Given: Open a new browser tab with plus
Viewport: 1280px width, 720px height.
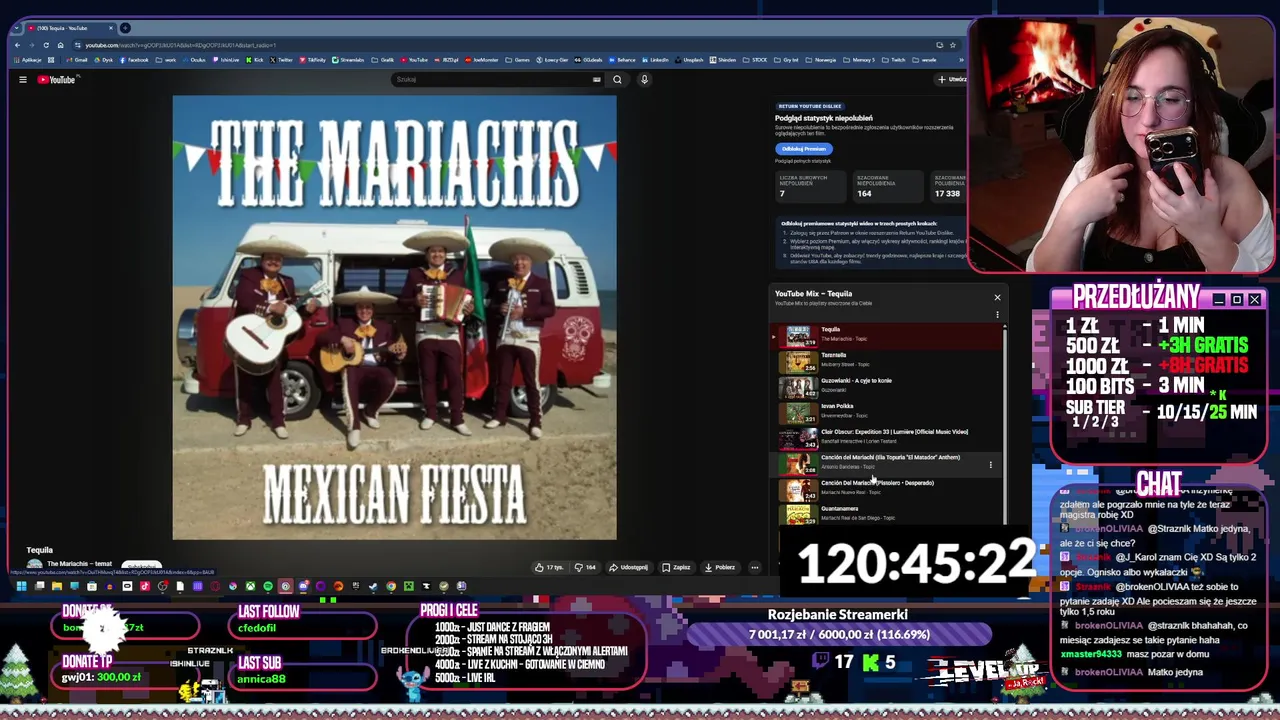Looking at the screenshot, I should click(x=125, y=28).
